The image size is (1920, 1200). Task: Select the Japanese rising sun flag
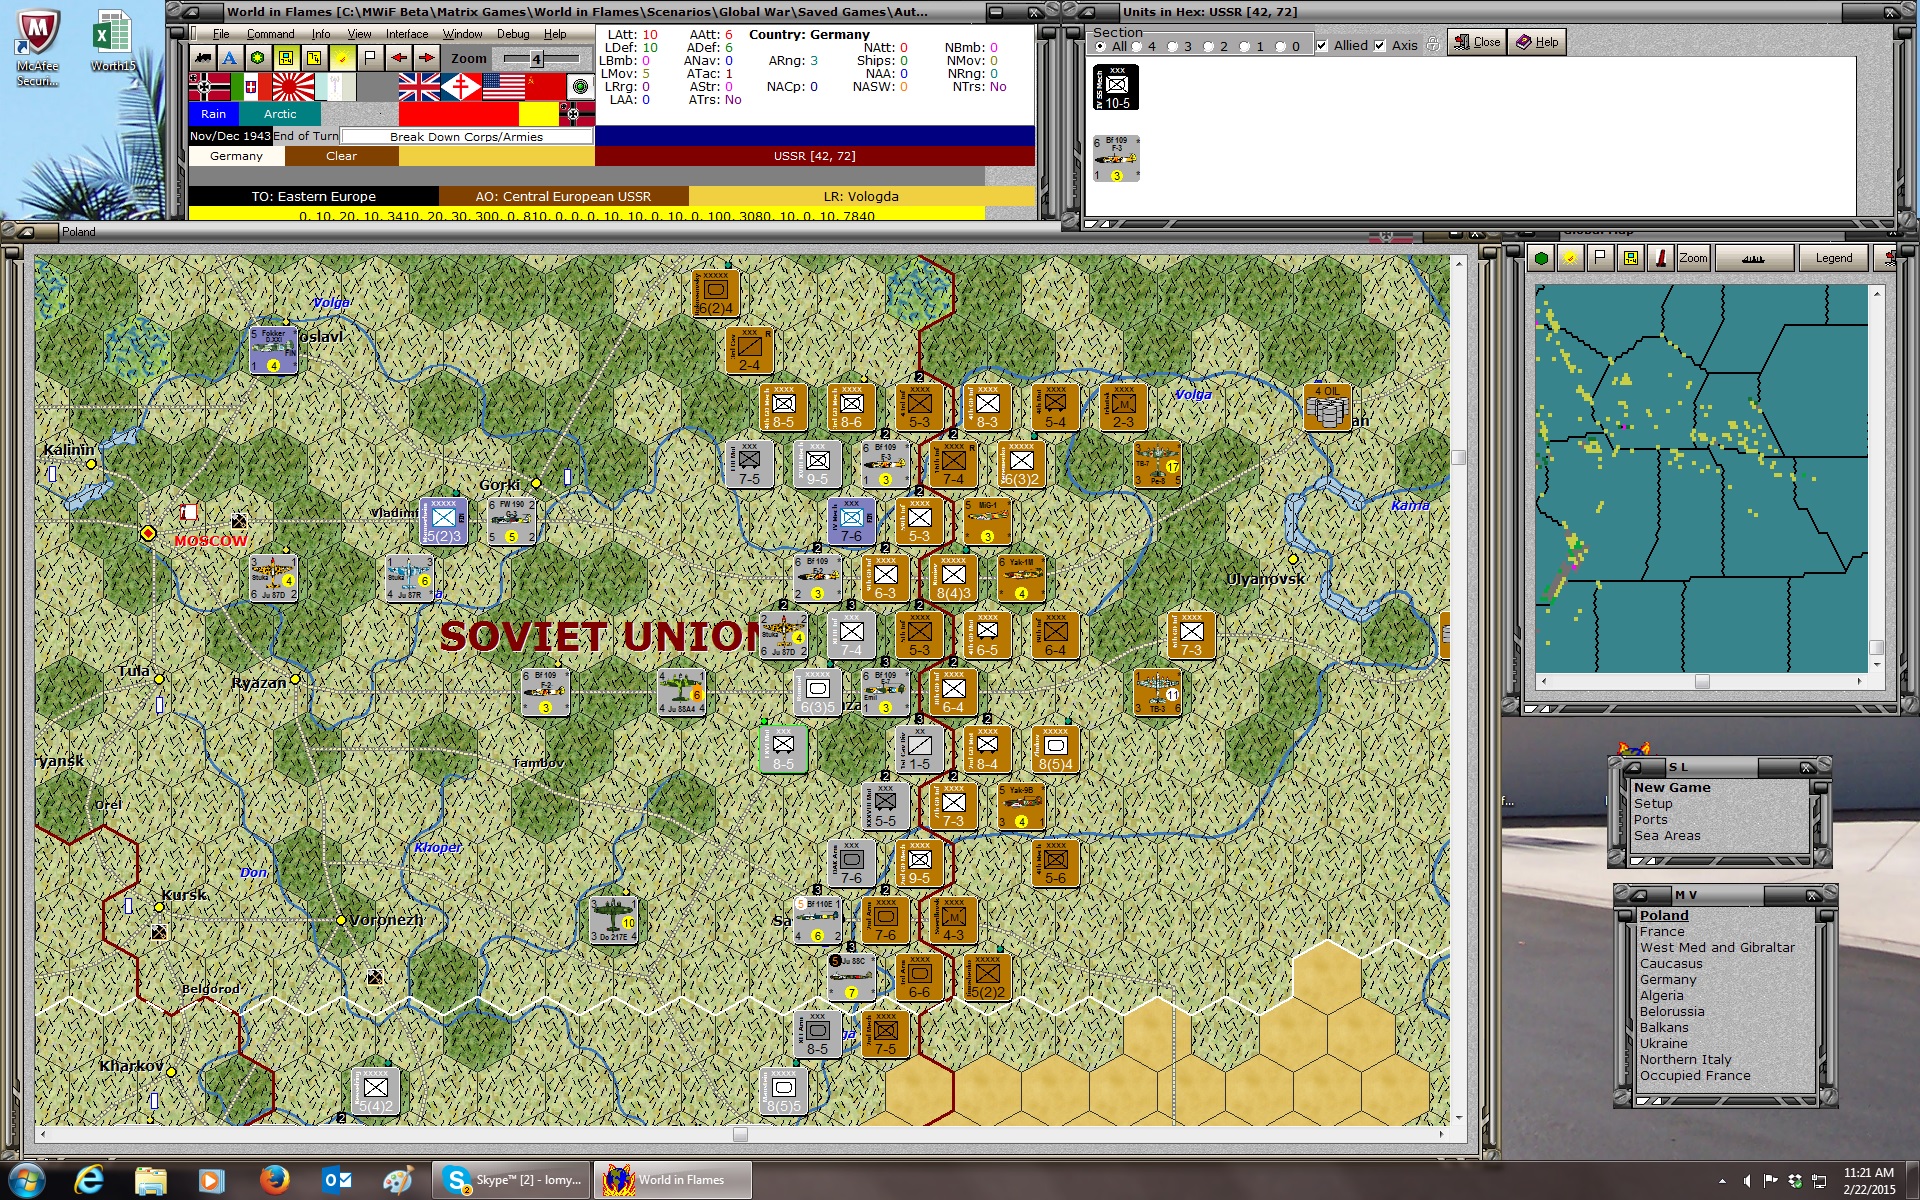(x=293, y=87)
